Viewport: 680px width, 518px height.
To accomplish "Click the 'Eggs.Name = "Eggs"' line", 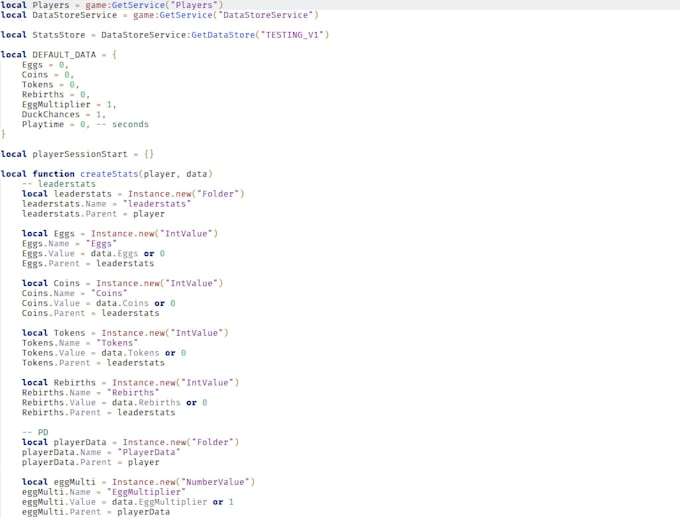I will click(x=69, y=244).
